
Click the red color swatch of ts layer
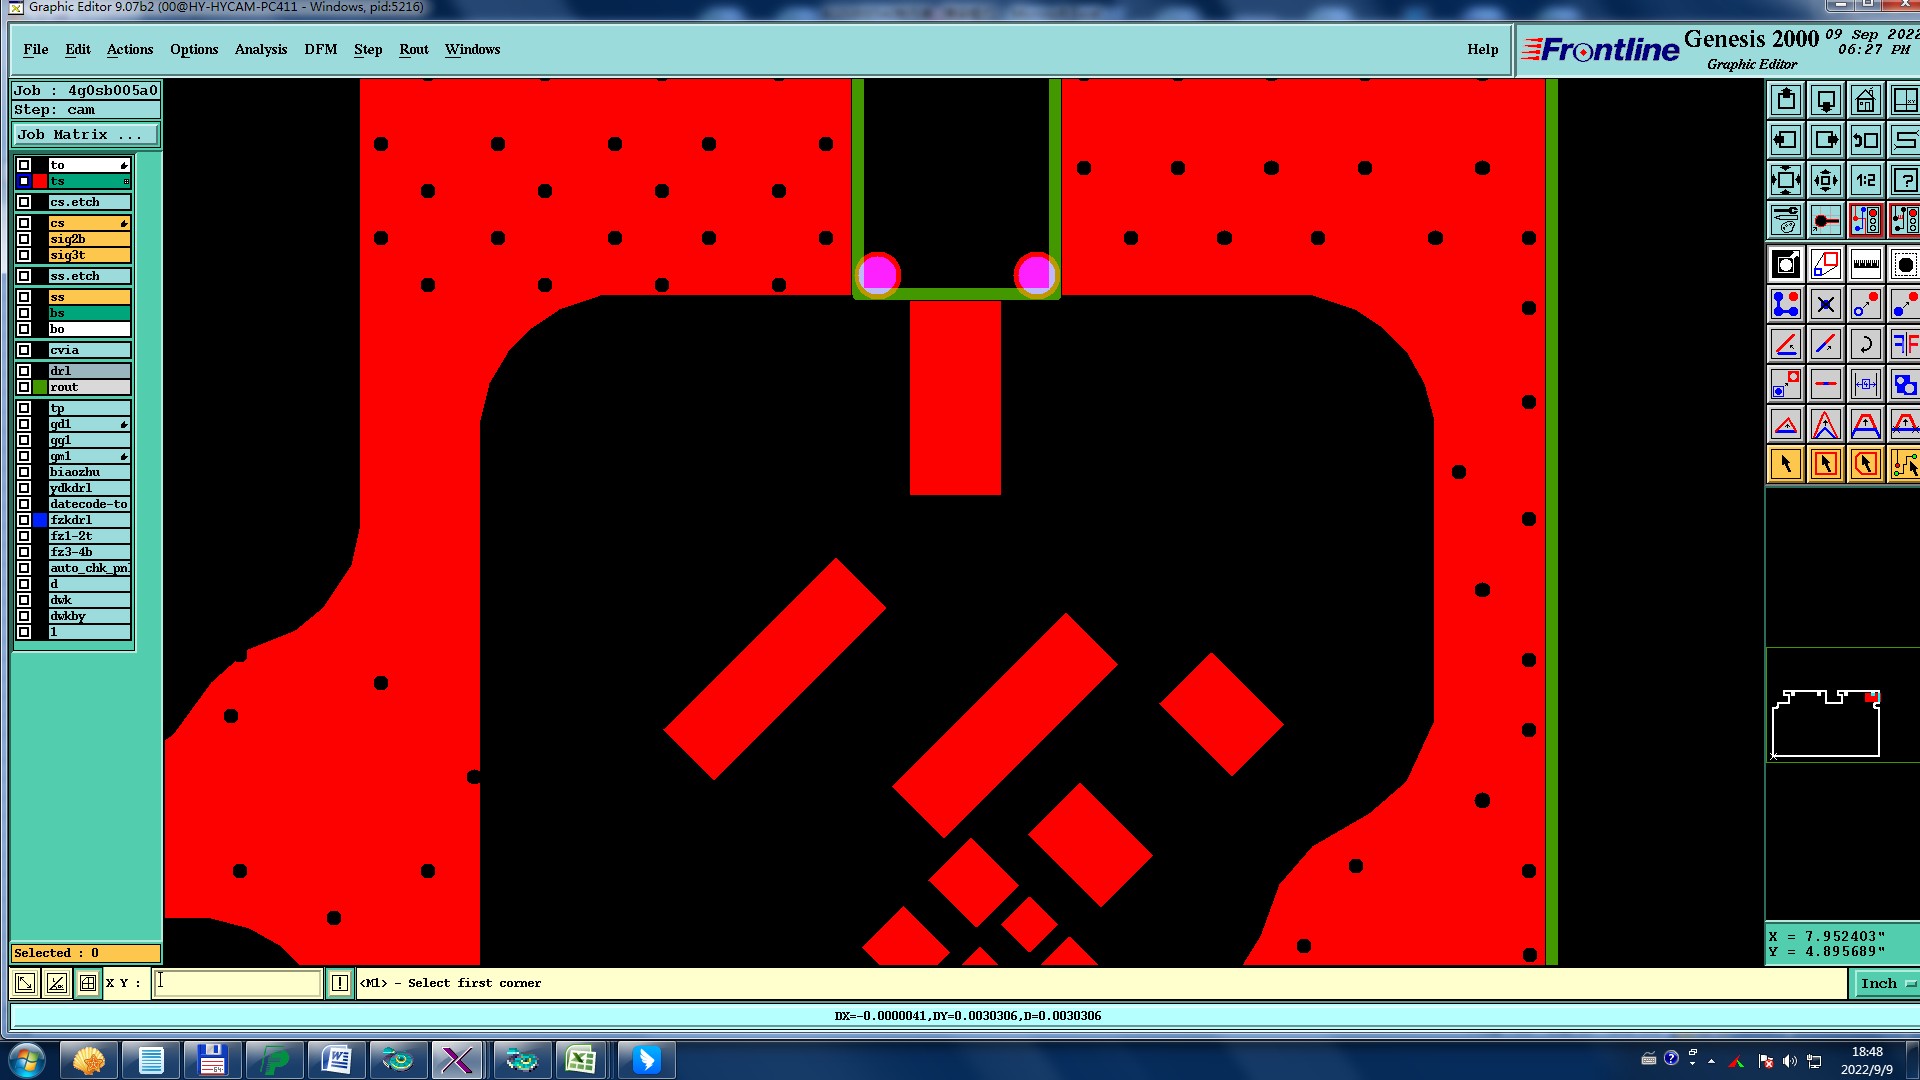pyautogui.click(x=40, y=181)
